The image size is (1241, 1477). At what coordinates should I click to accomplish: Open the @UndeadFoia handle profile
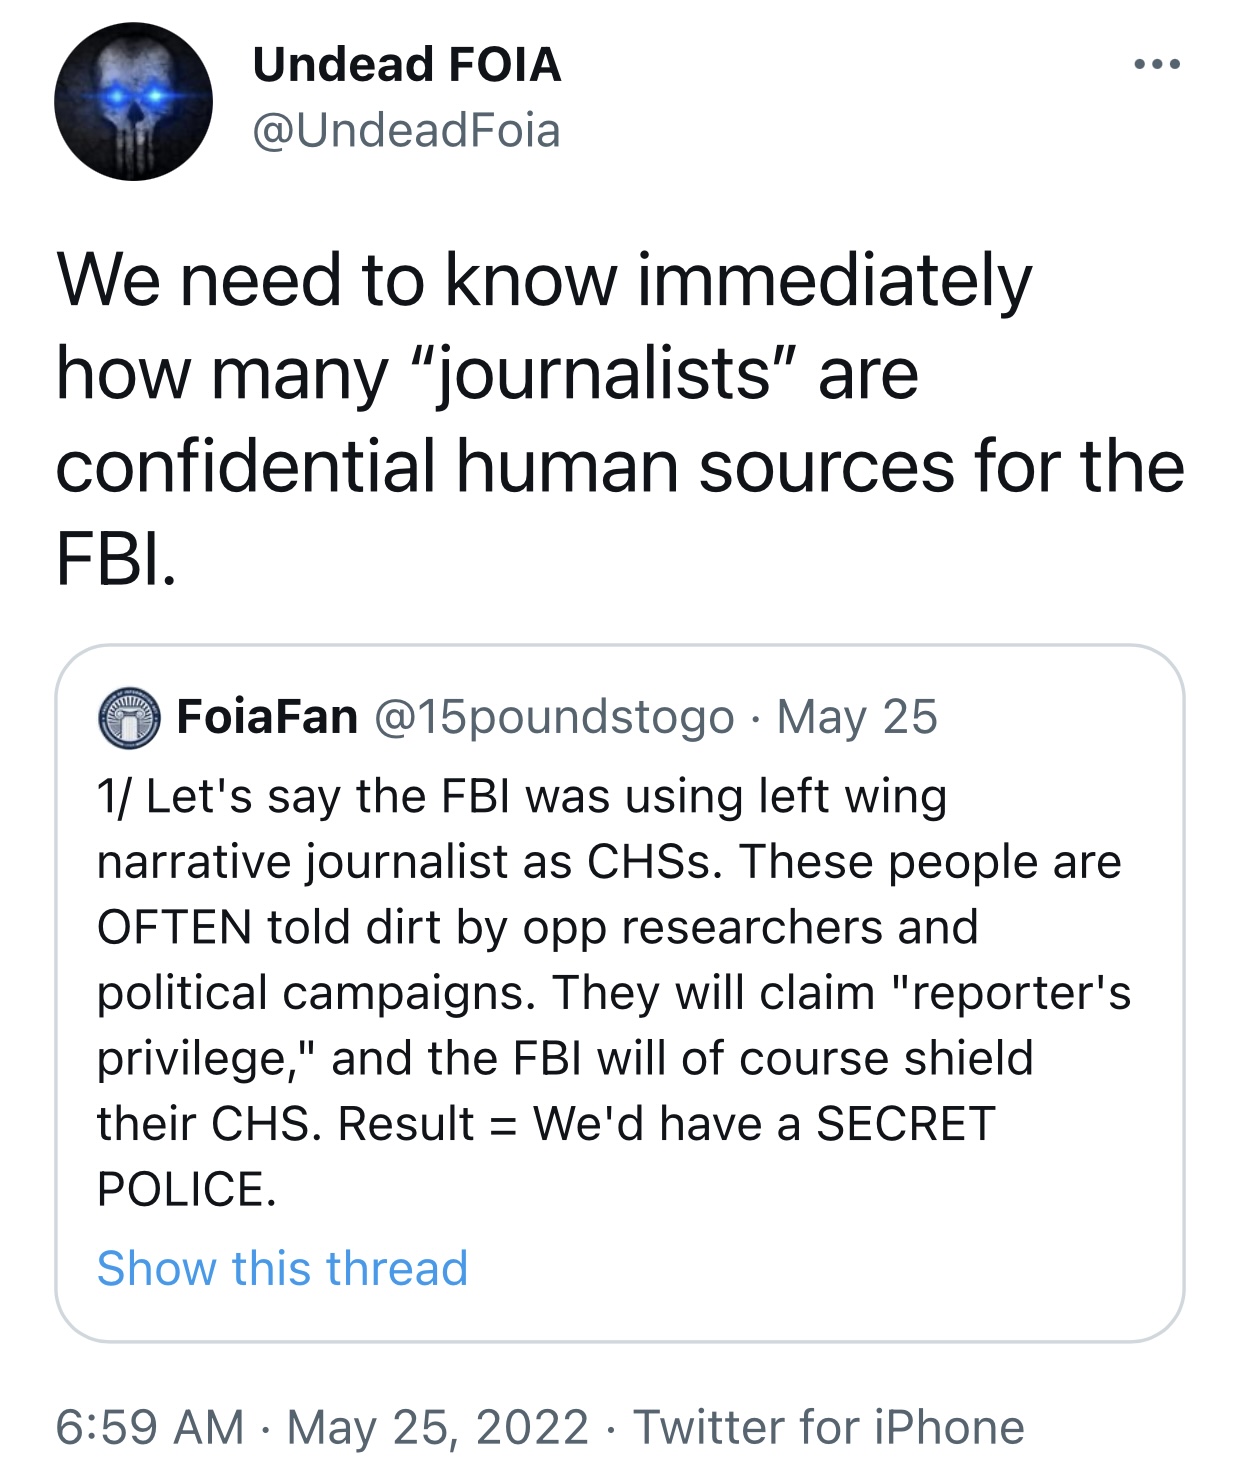coord(406,131)
